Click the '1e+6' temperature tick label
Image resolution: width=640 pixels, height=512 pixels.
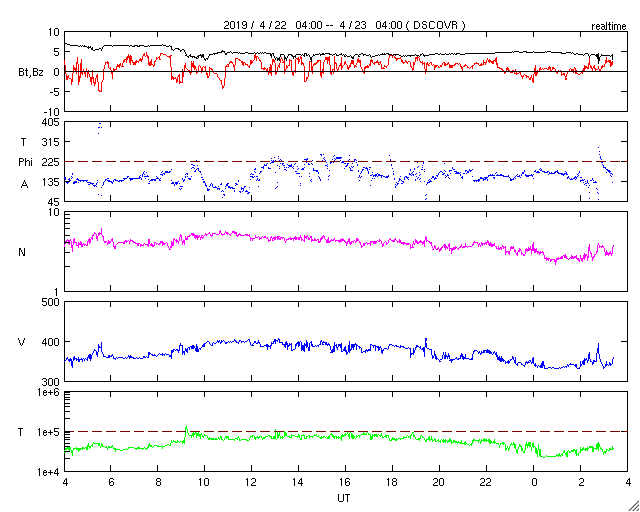[49, 392]
